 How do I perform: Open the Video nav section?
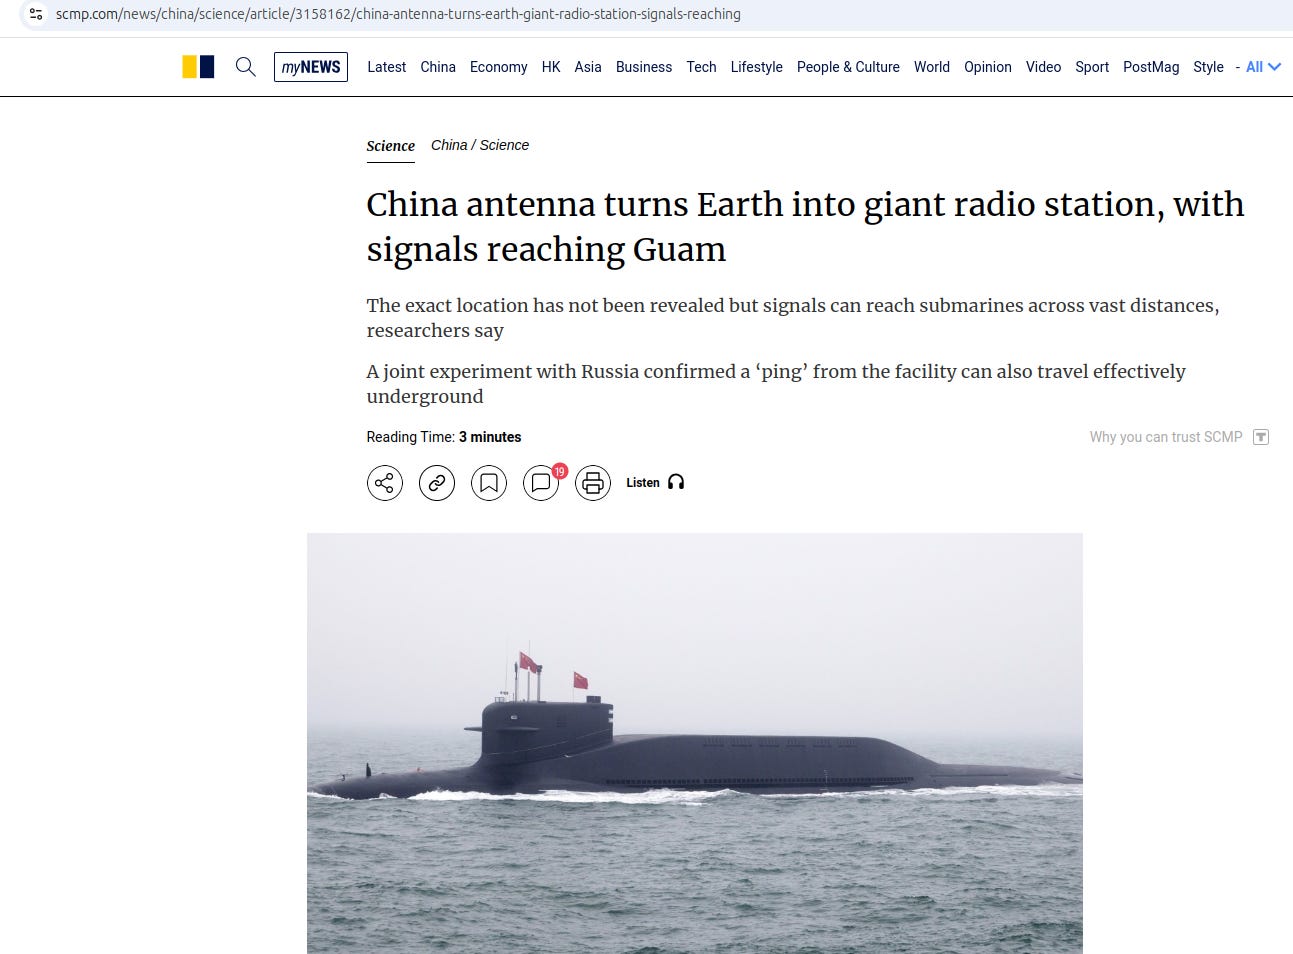[x=1043, y=67]
